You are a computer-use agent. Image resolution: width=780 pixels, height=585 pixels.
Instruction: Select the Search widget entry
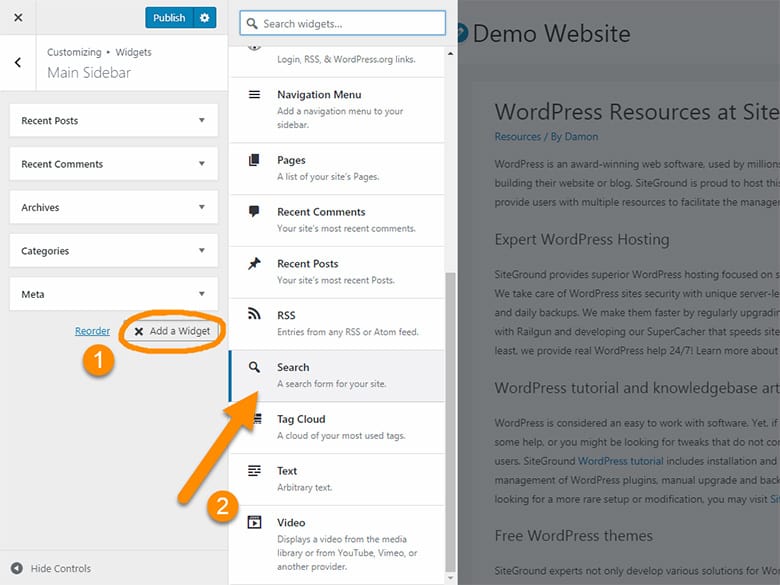337,376
